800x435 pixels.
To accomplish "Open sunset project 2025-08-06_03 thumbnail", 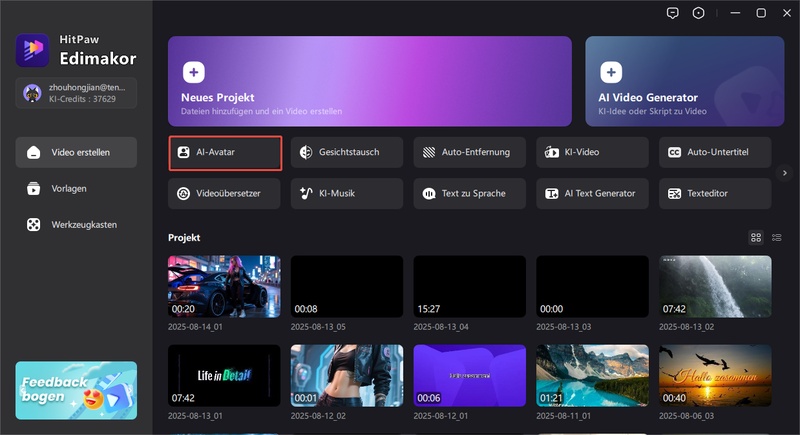I will [715, 376].
